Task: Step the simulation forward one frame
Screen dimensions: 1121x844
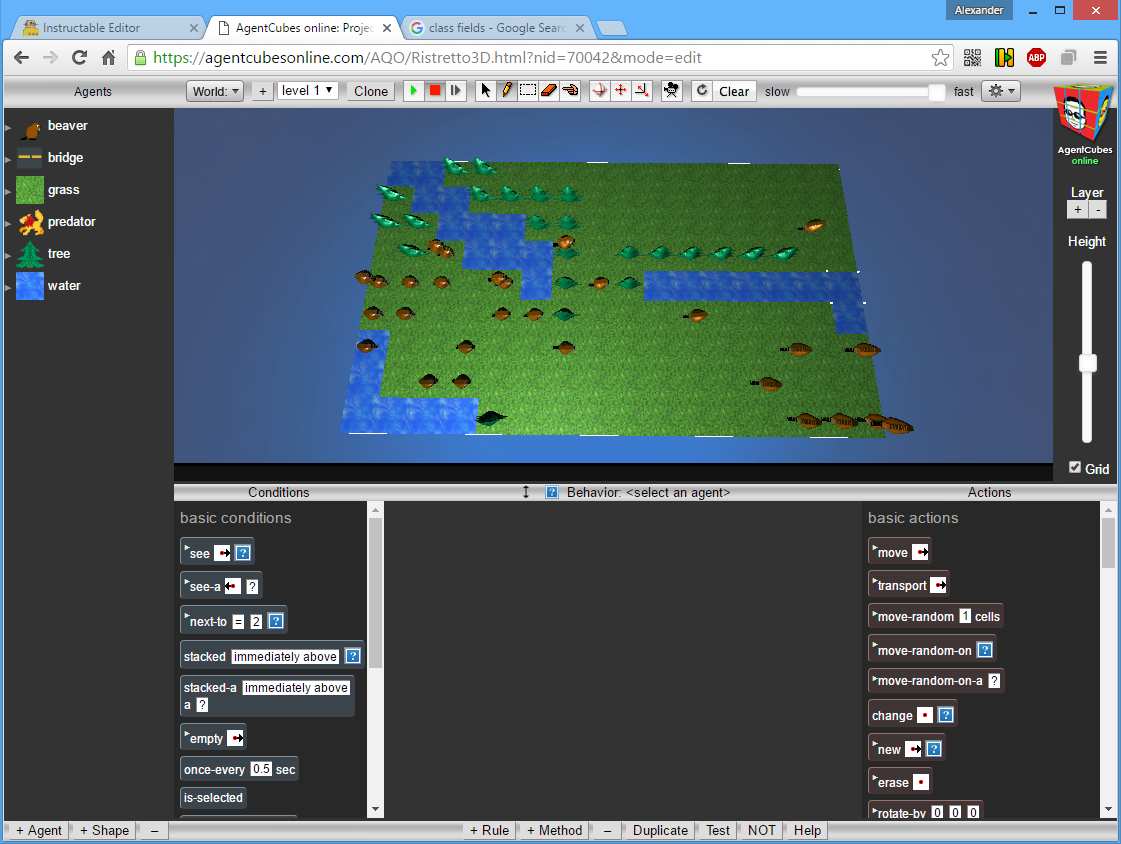Action: click(455, 91)
